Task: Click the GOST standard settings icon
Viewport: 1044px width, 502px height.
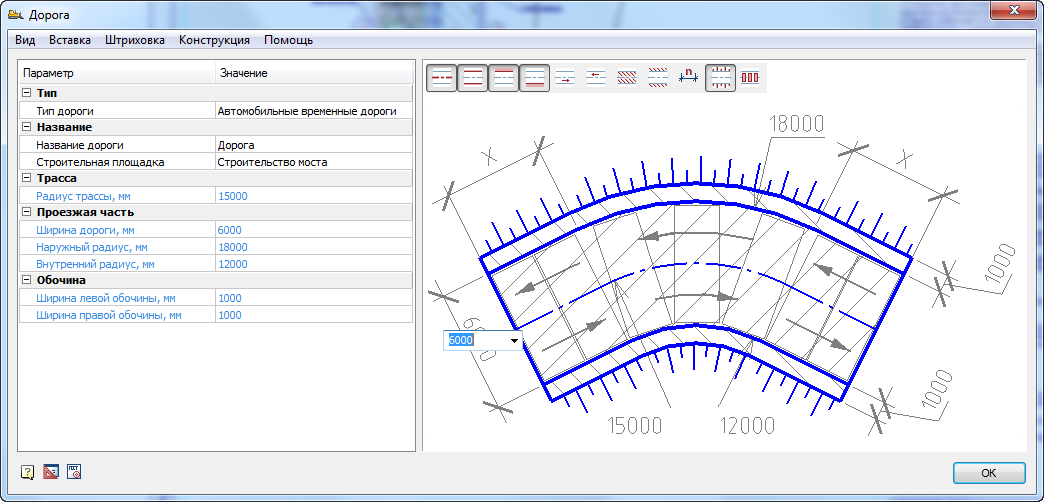Action: (74, 473)
